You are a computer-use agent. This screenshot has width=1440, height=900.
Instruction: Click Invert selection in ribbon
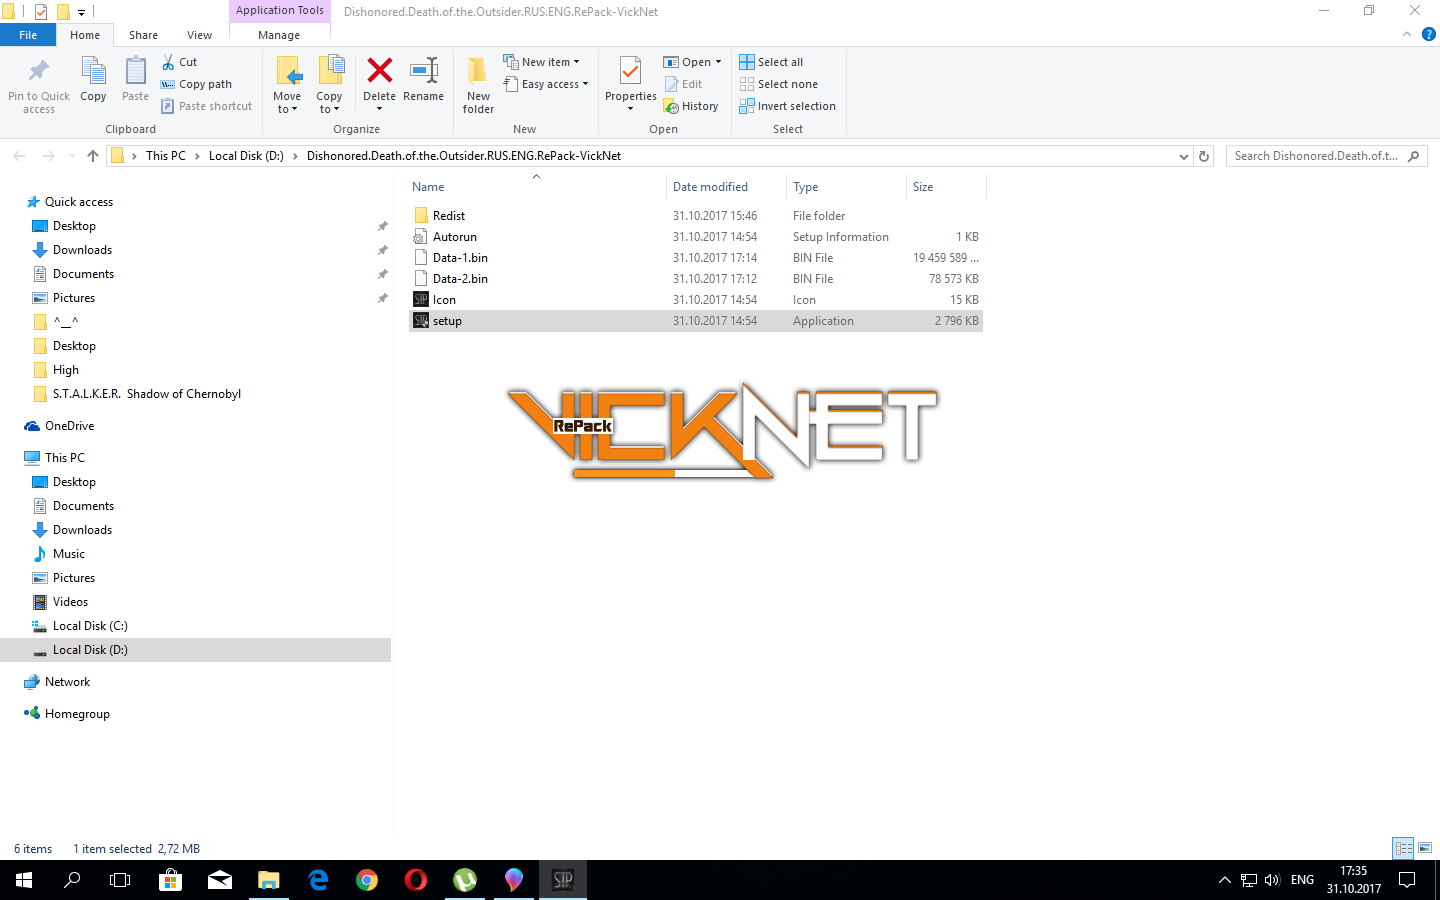coord(787,106)
